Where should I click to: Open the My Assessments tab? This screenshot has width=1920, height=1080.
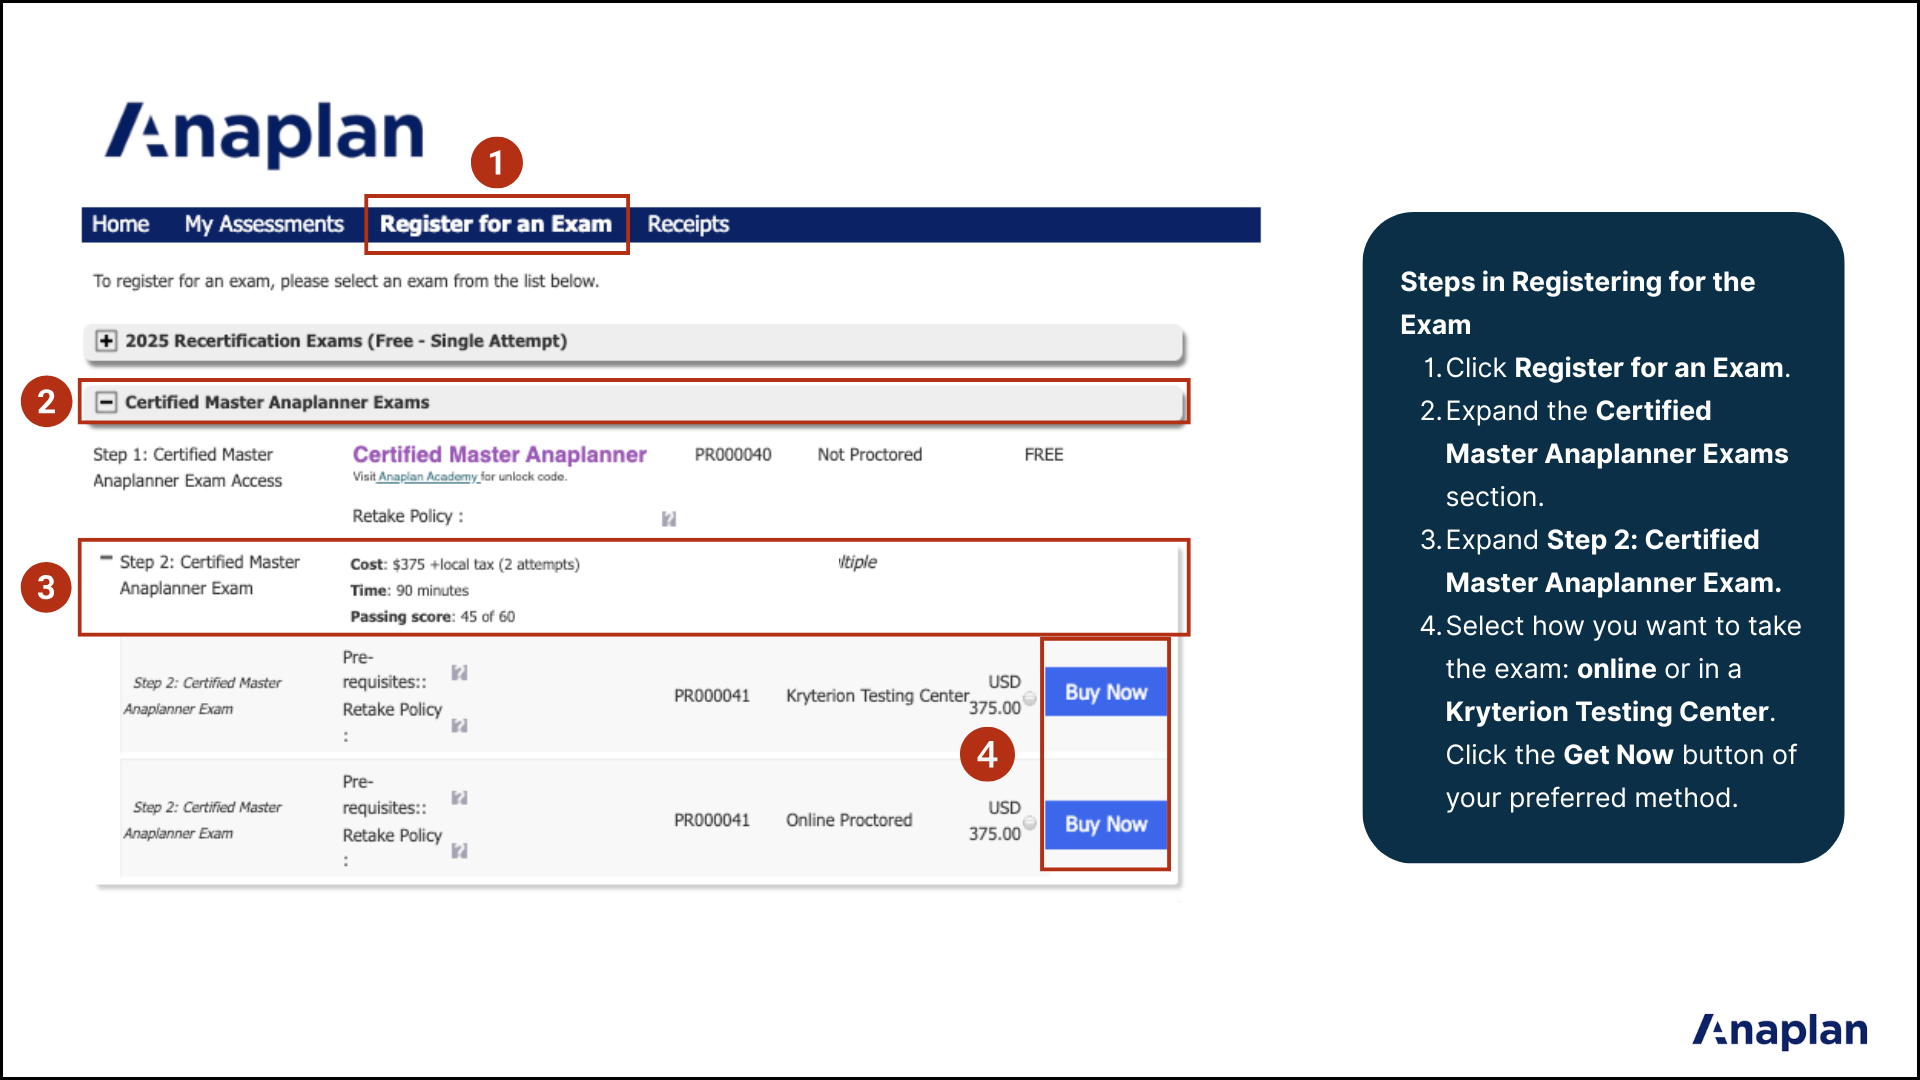click(264, 224)
